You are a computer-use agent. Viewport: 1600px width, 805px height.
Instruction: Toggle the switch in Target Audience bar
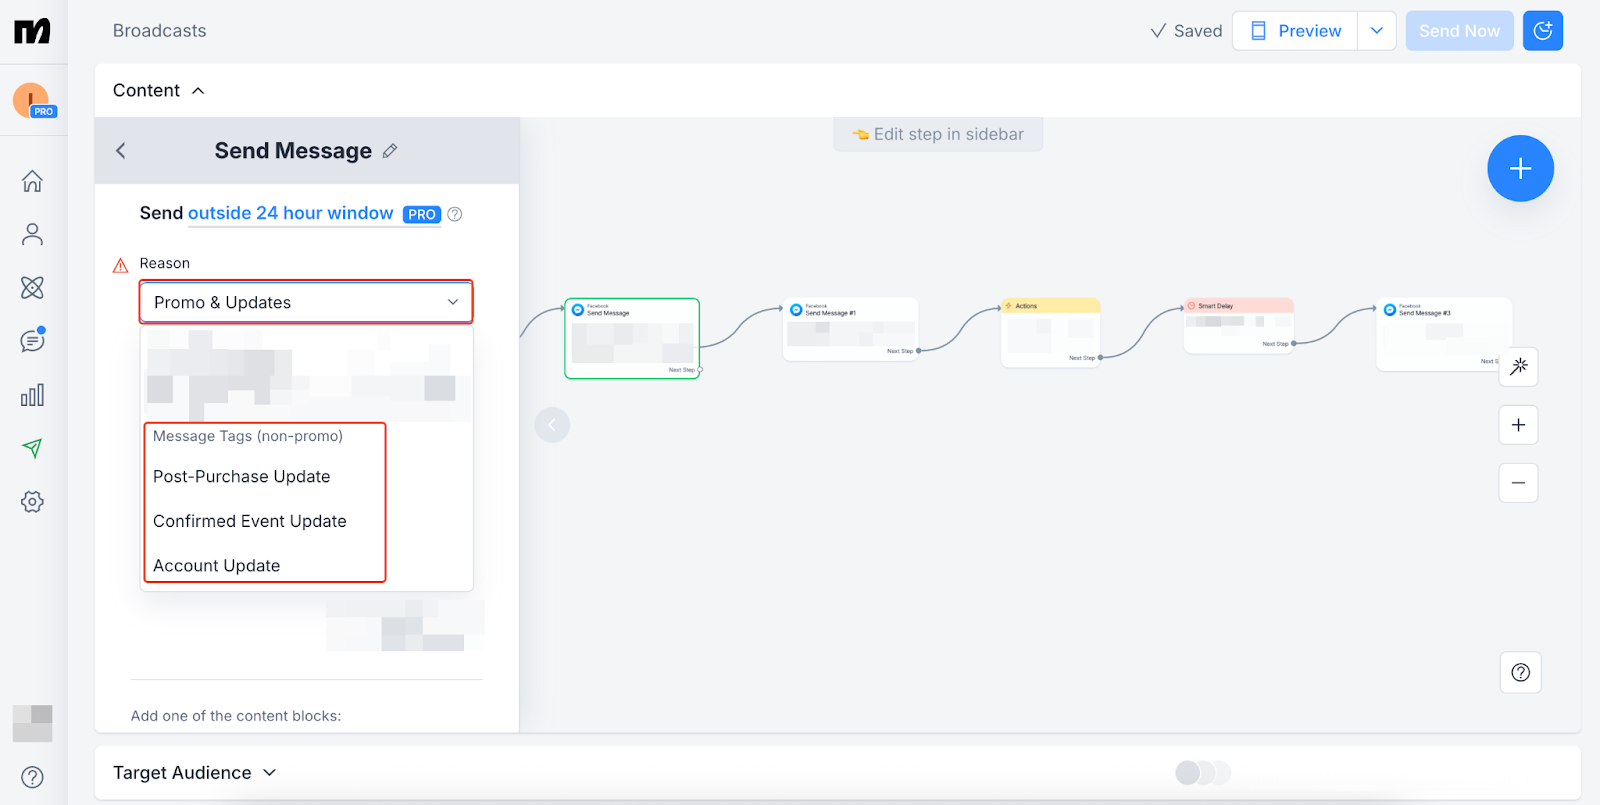point(1202,773)
